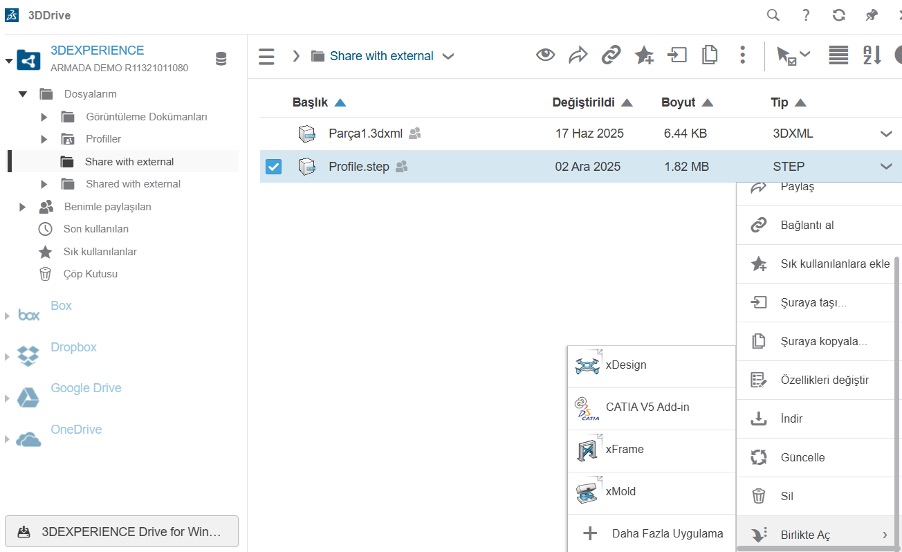Open the help question mark icon
Image resolution: width=902 pixels, height=552 pixels.
806,15
